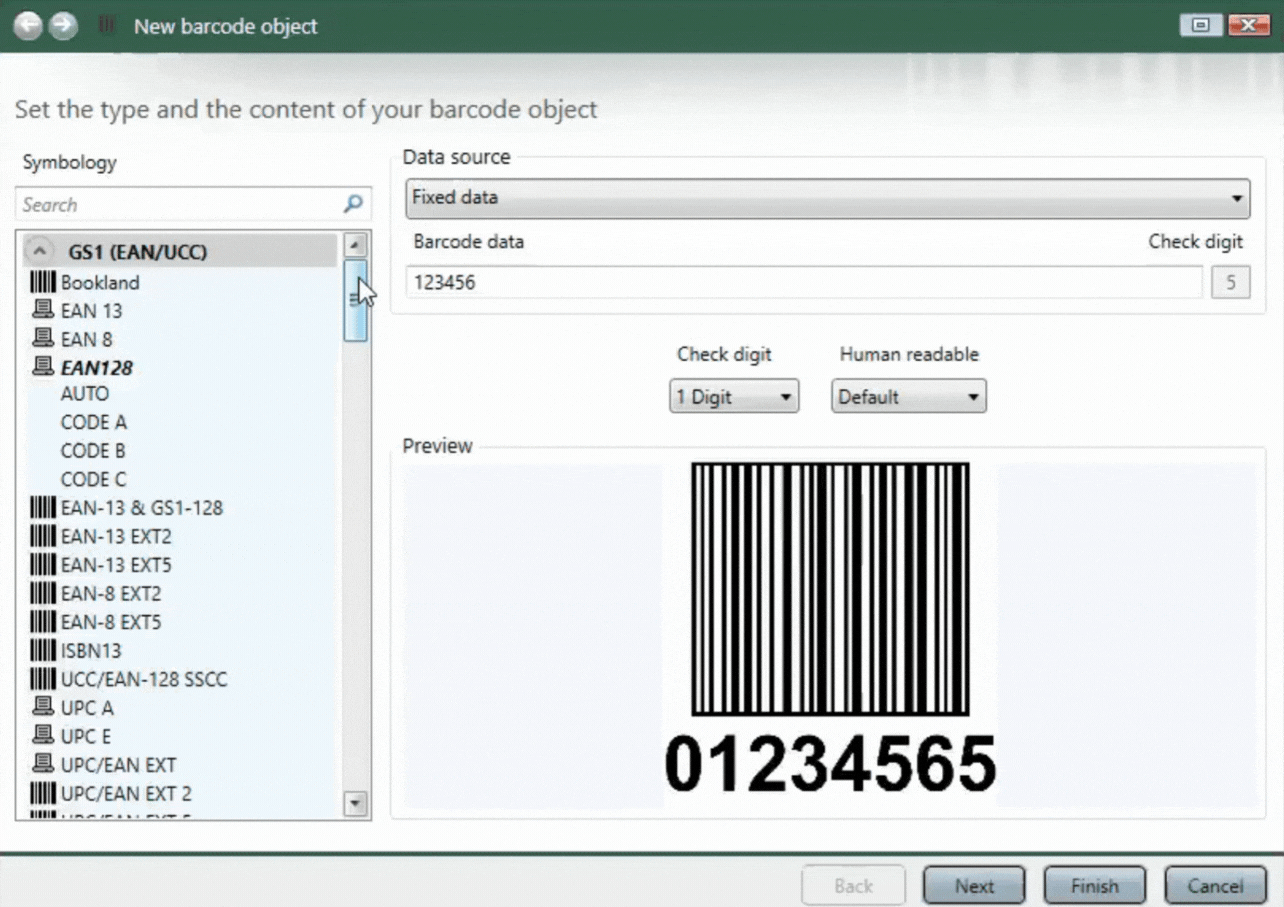This screenshot has height=907, width=1284.
Task: Click the barcode preview image
Action: click(830, 630)
